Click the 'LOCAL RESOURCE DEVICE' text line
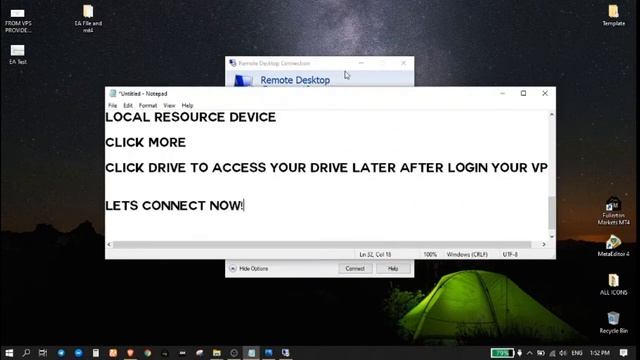Image resolution: width=640 pixels, height=360 pixels. [191, 118]
